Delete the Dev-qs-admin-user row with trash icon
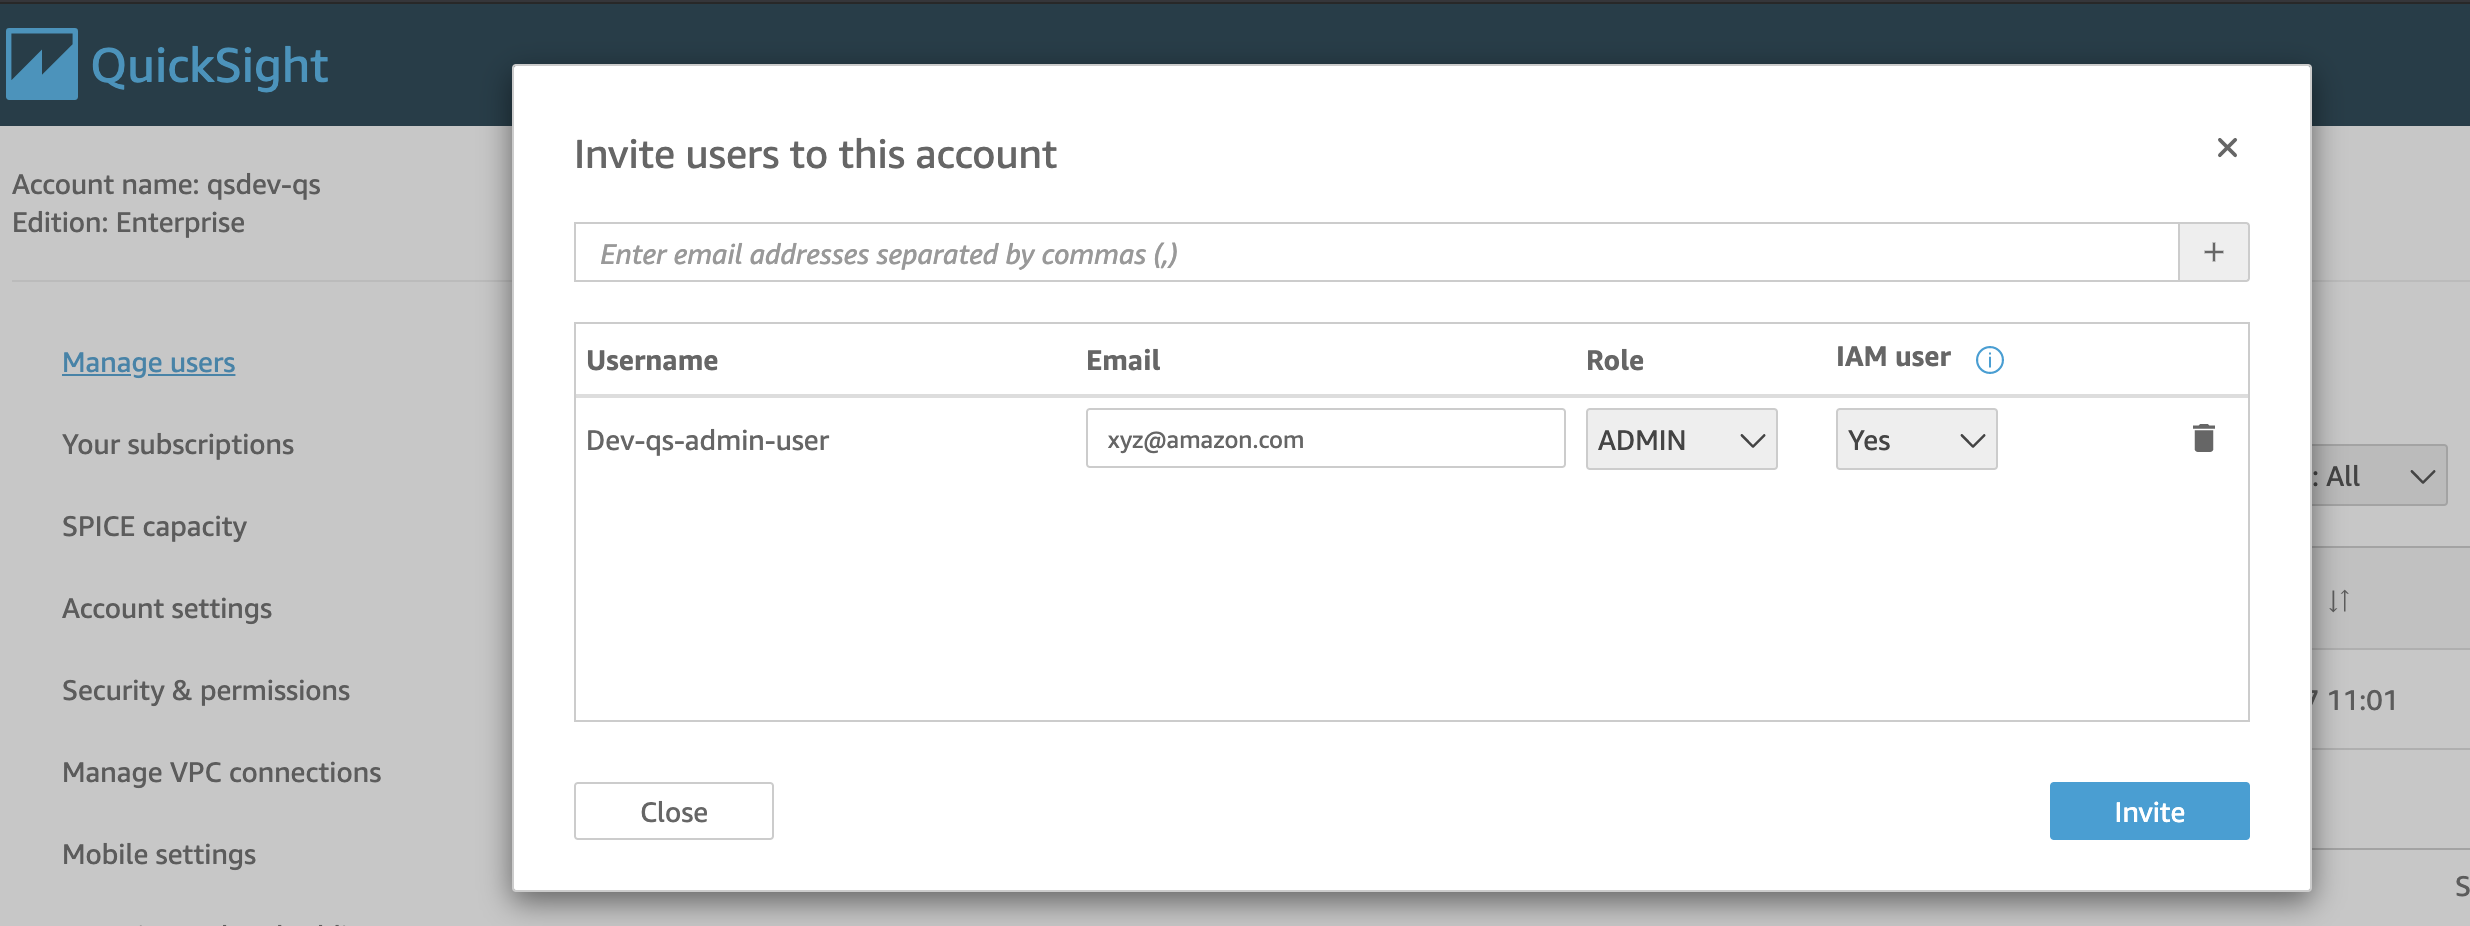The width and height of the screenshot is (2470, 926). (2203, 438)
